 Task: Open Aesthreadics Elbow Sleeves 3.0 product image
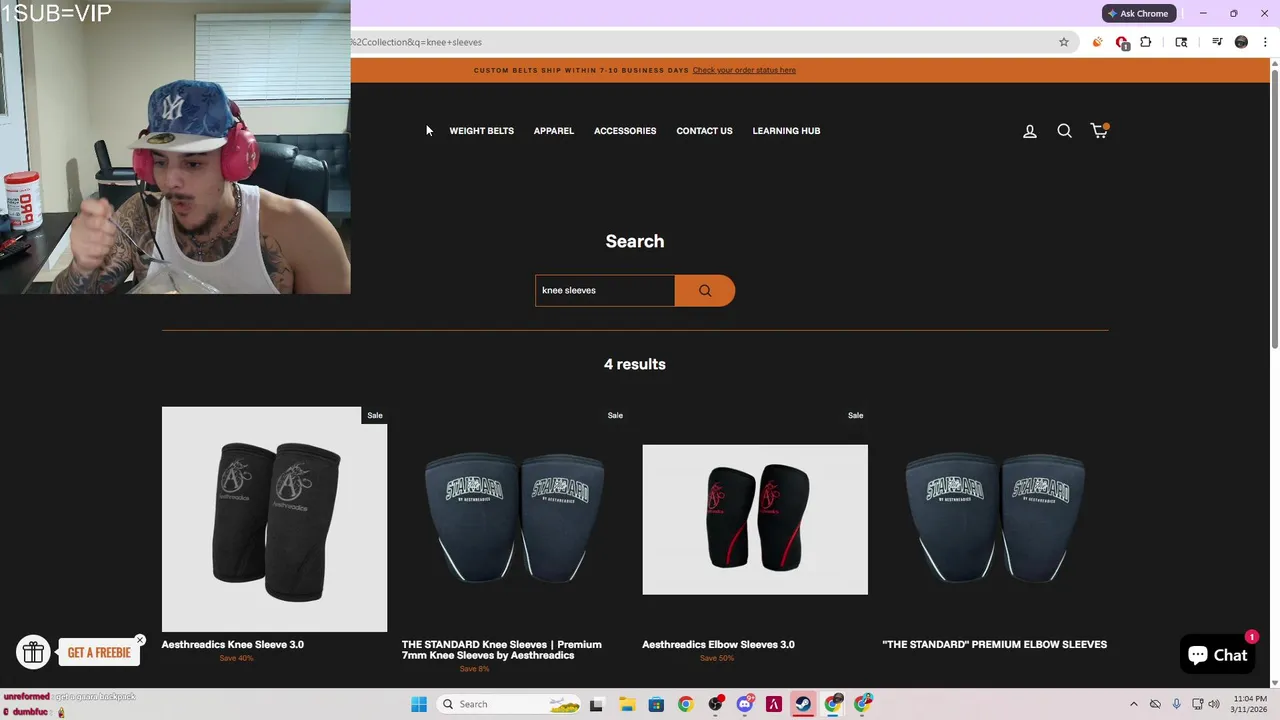click(x=755, y=519)
